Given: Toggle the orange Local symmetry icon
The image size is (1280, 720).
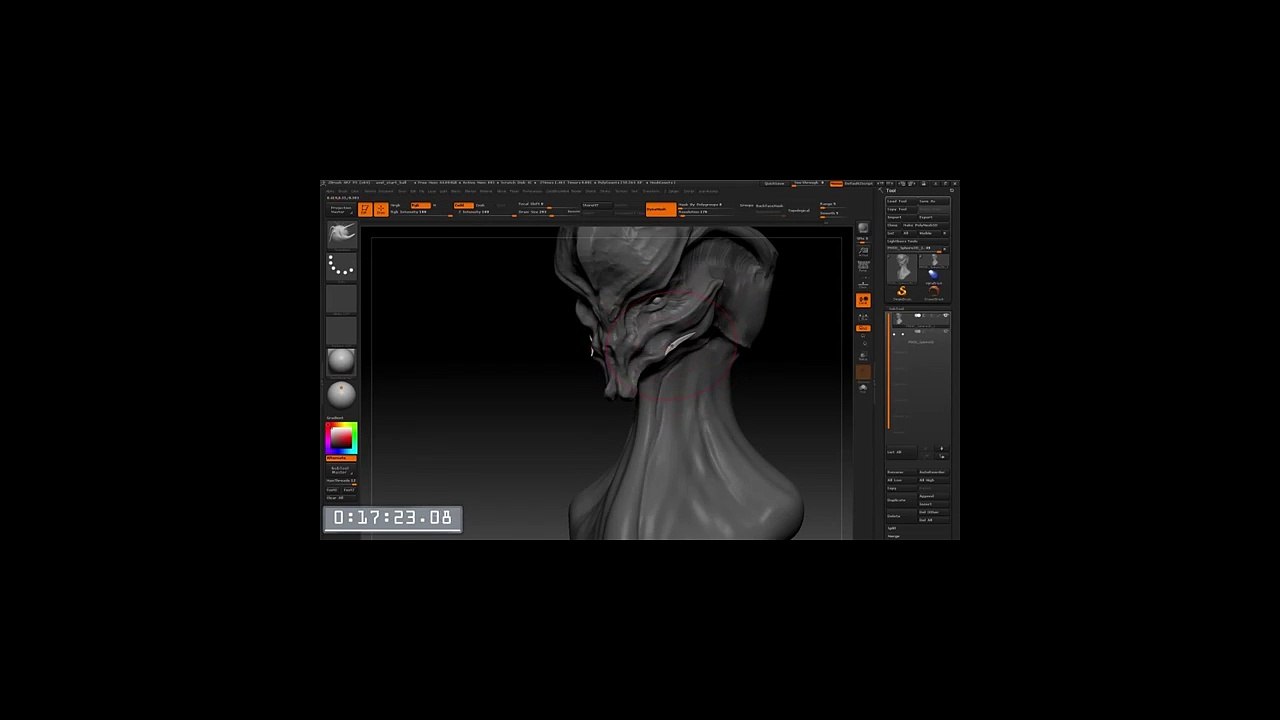Looking at the screenshot, I should (863, 300).
